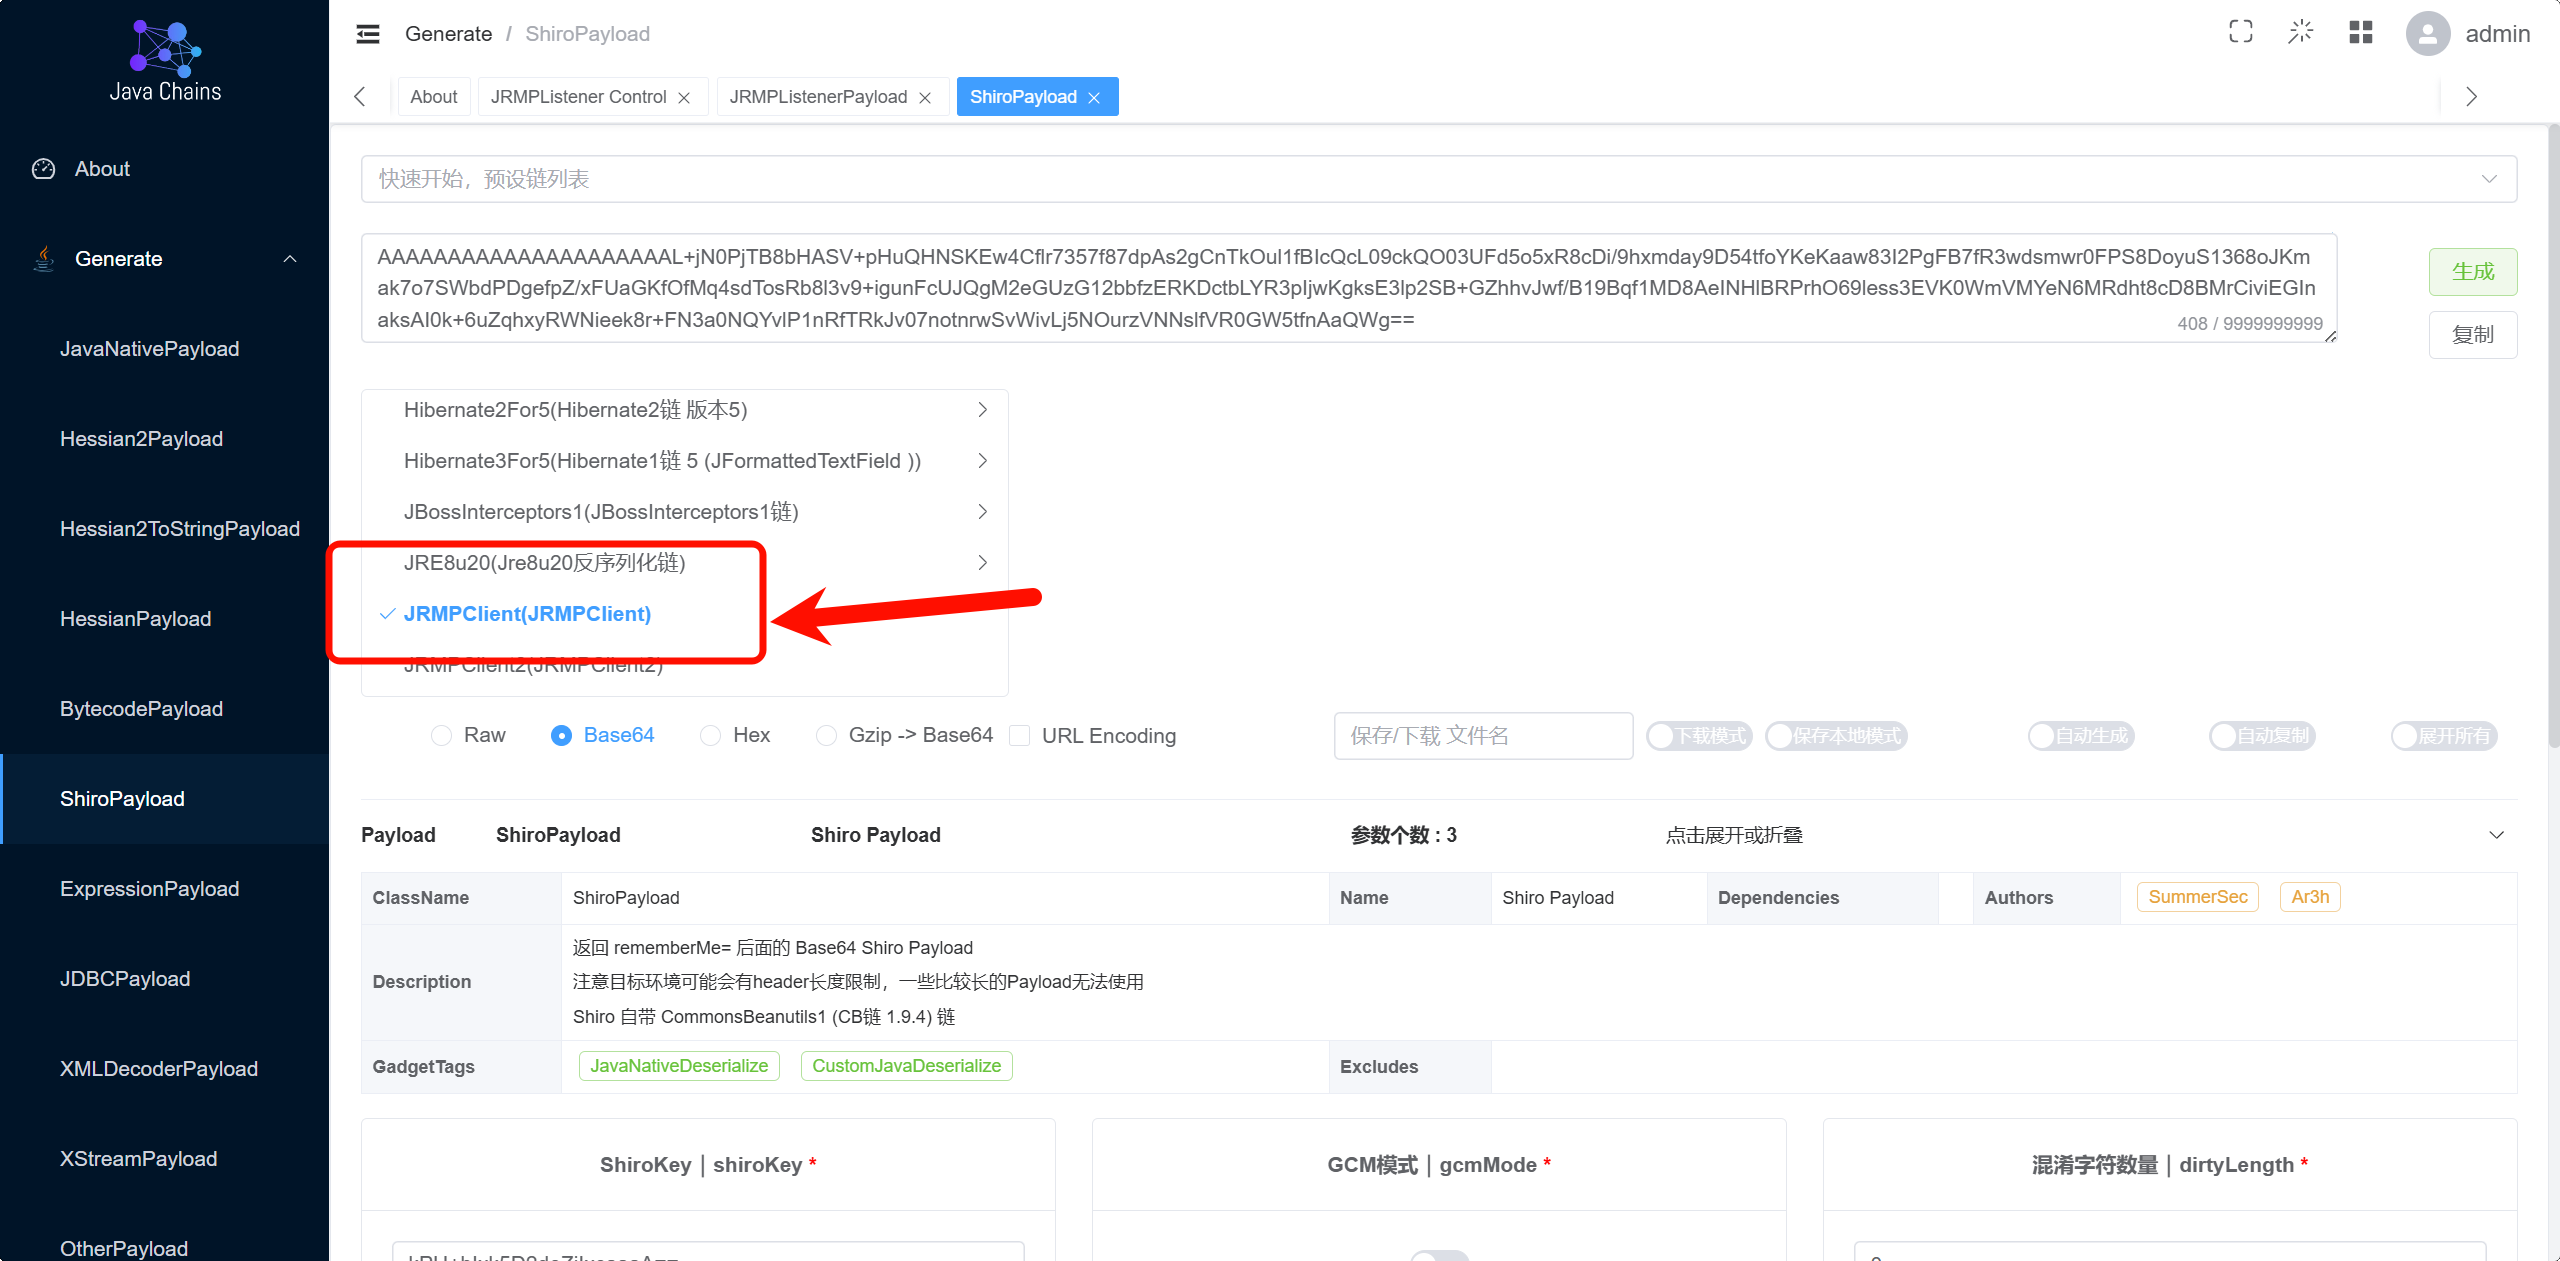Close the JRMPListenerPayload tab

pos(925,98)
